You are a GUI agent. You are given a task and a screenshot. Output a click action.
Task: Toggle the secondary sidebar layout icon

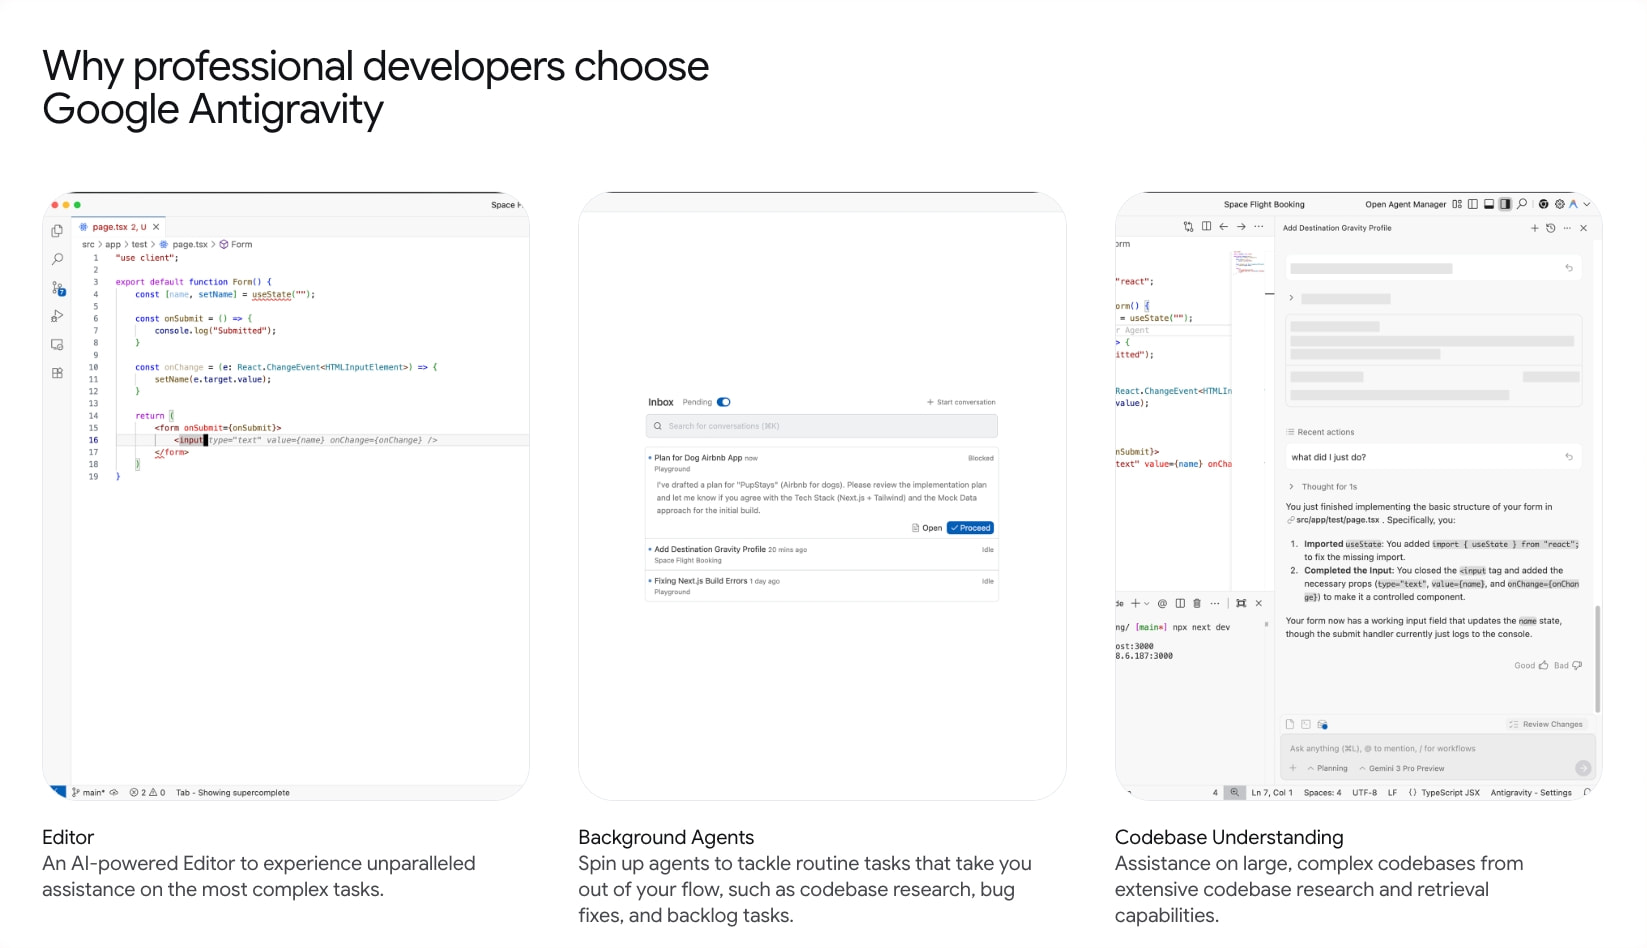(1505, 204)
